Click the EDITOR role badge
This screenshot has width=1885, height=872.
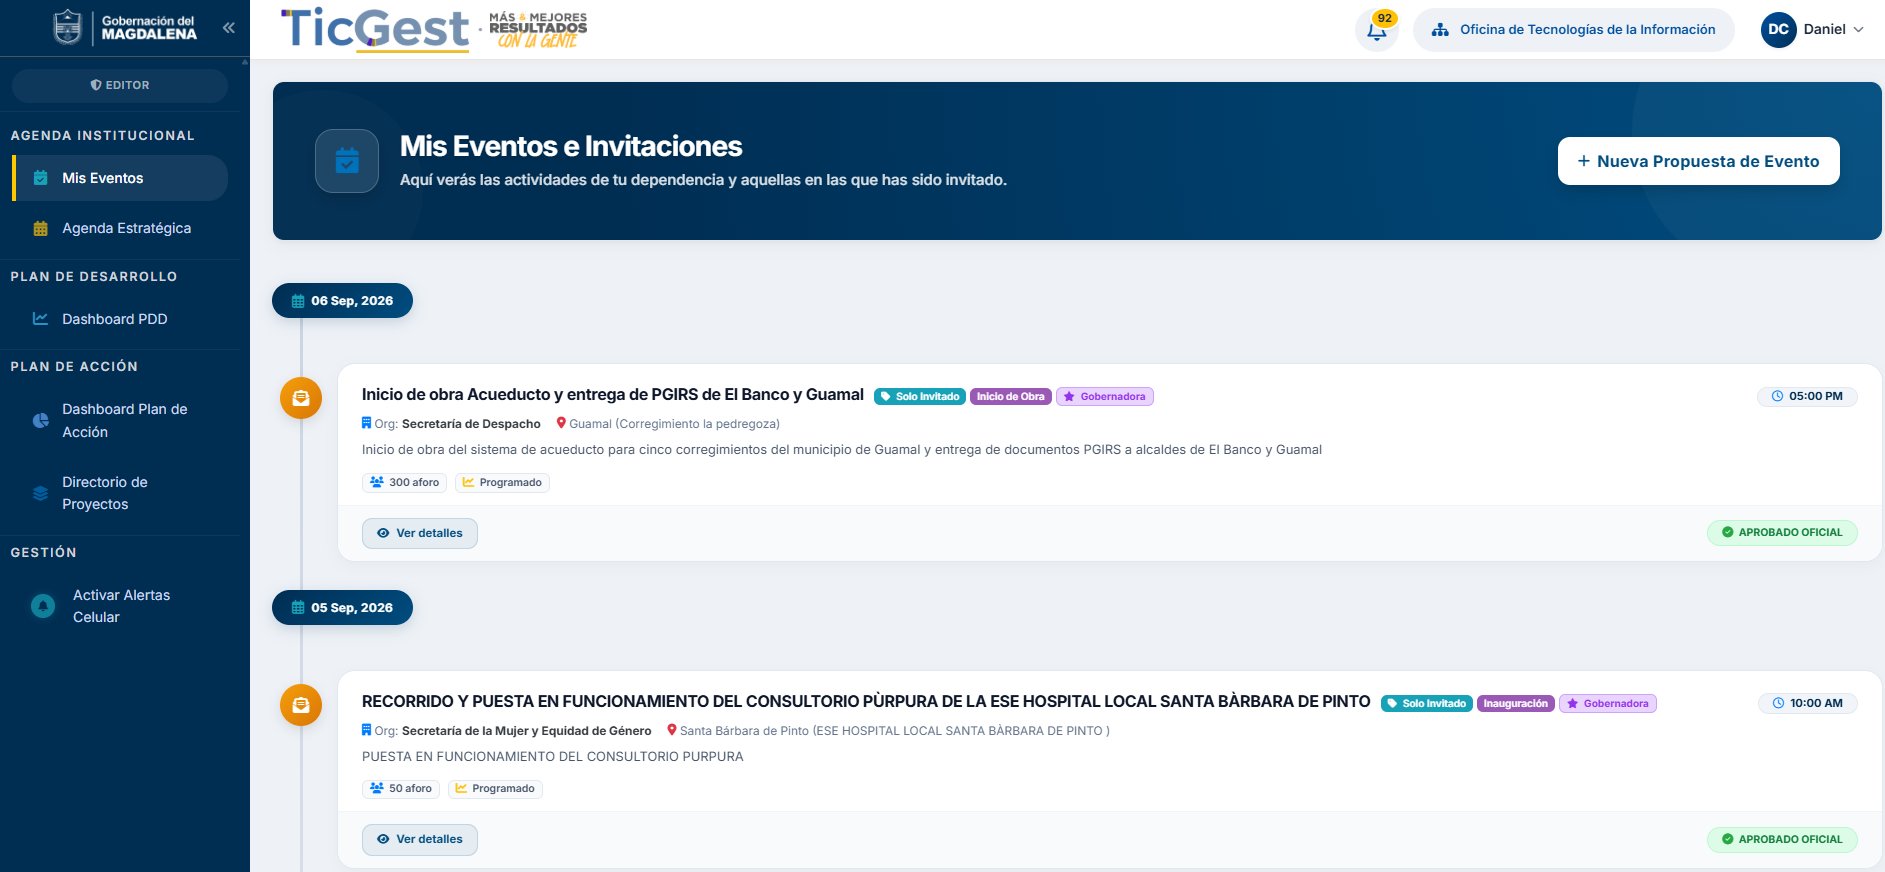(120, 85)
